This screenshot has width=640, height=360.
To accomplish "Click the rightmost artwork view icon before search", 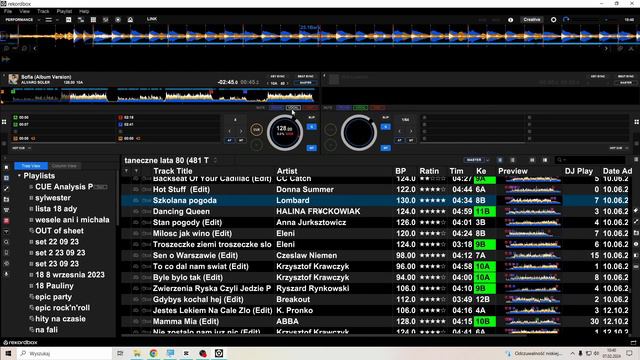I will (x=545, y=160).
